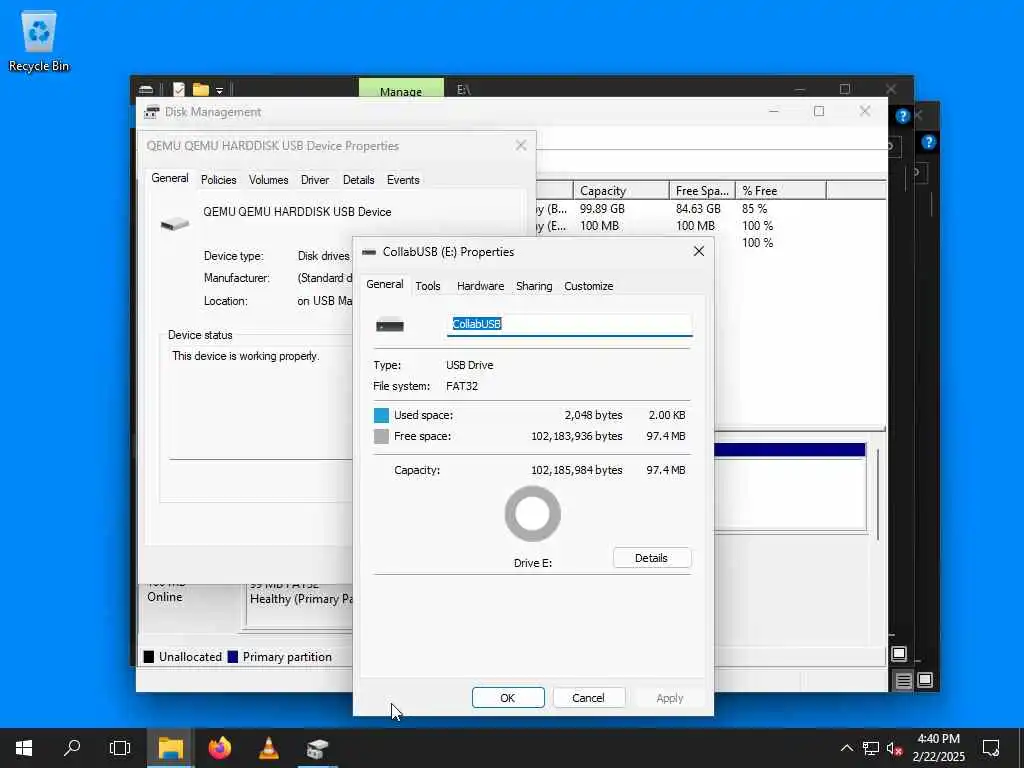Sort by the % Free column header
1024x768 pixels.
click(x=780, y=191)
